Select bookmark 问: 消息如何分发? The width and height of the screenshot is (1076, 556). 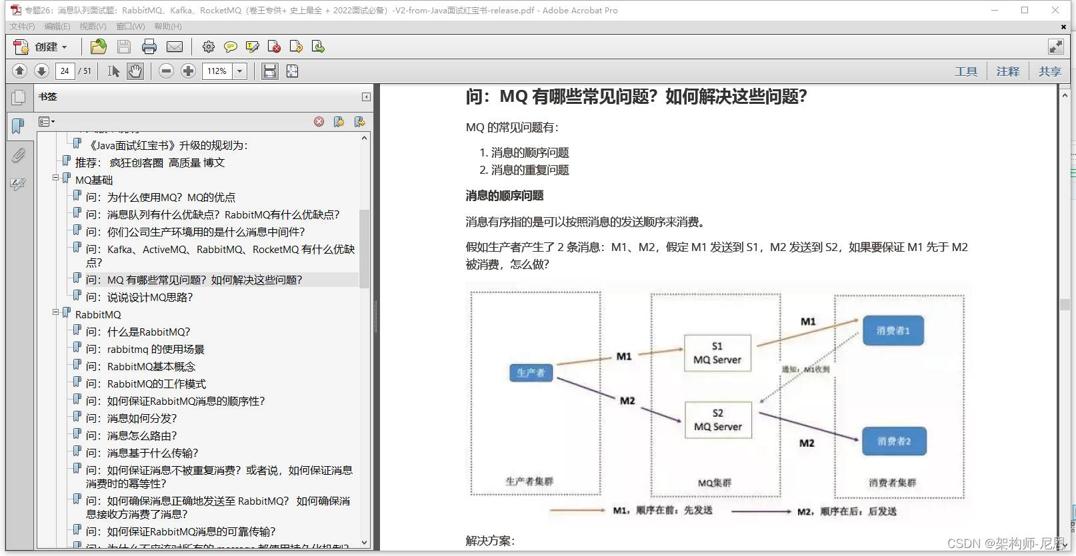pyautogui.click(x=132, y=418)
